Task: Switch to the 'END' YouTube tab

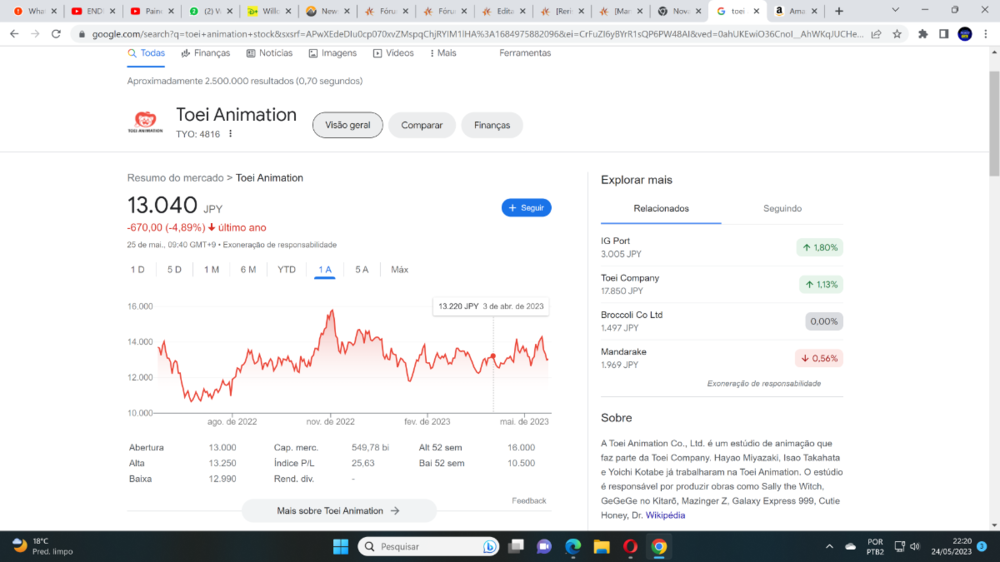Action: [95, 11]
